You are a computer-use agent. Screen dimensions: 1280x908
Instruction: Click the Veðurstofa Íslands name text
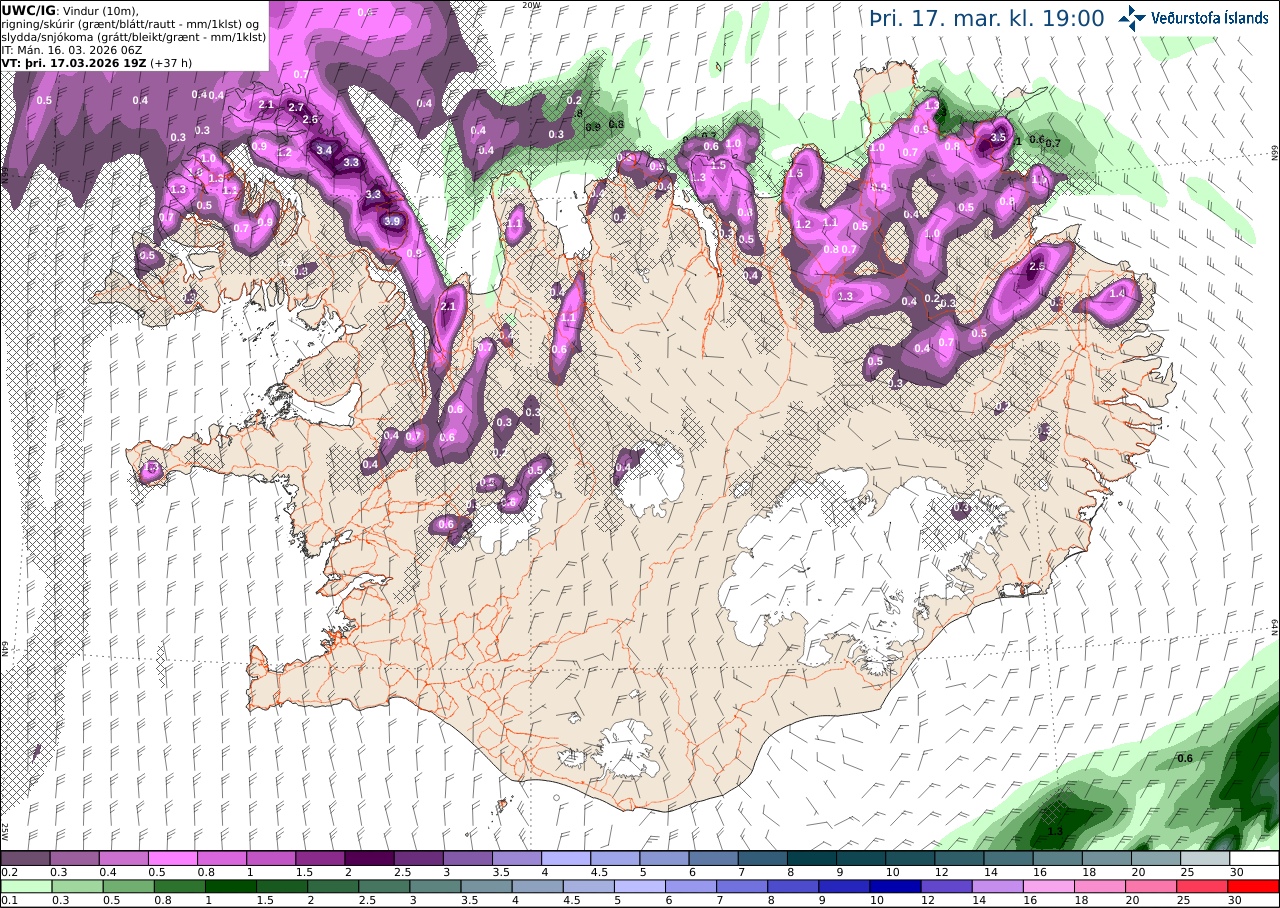tap(1210, 17)
